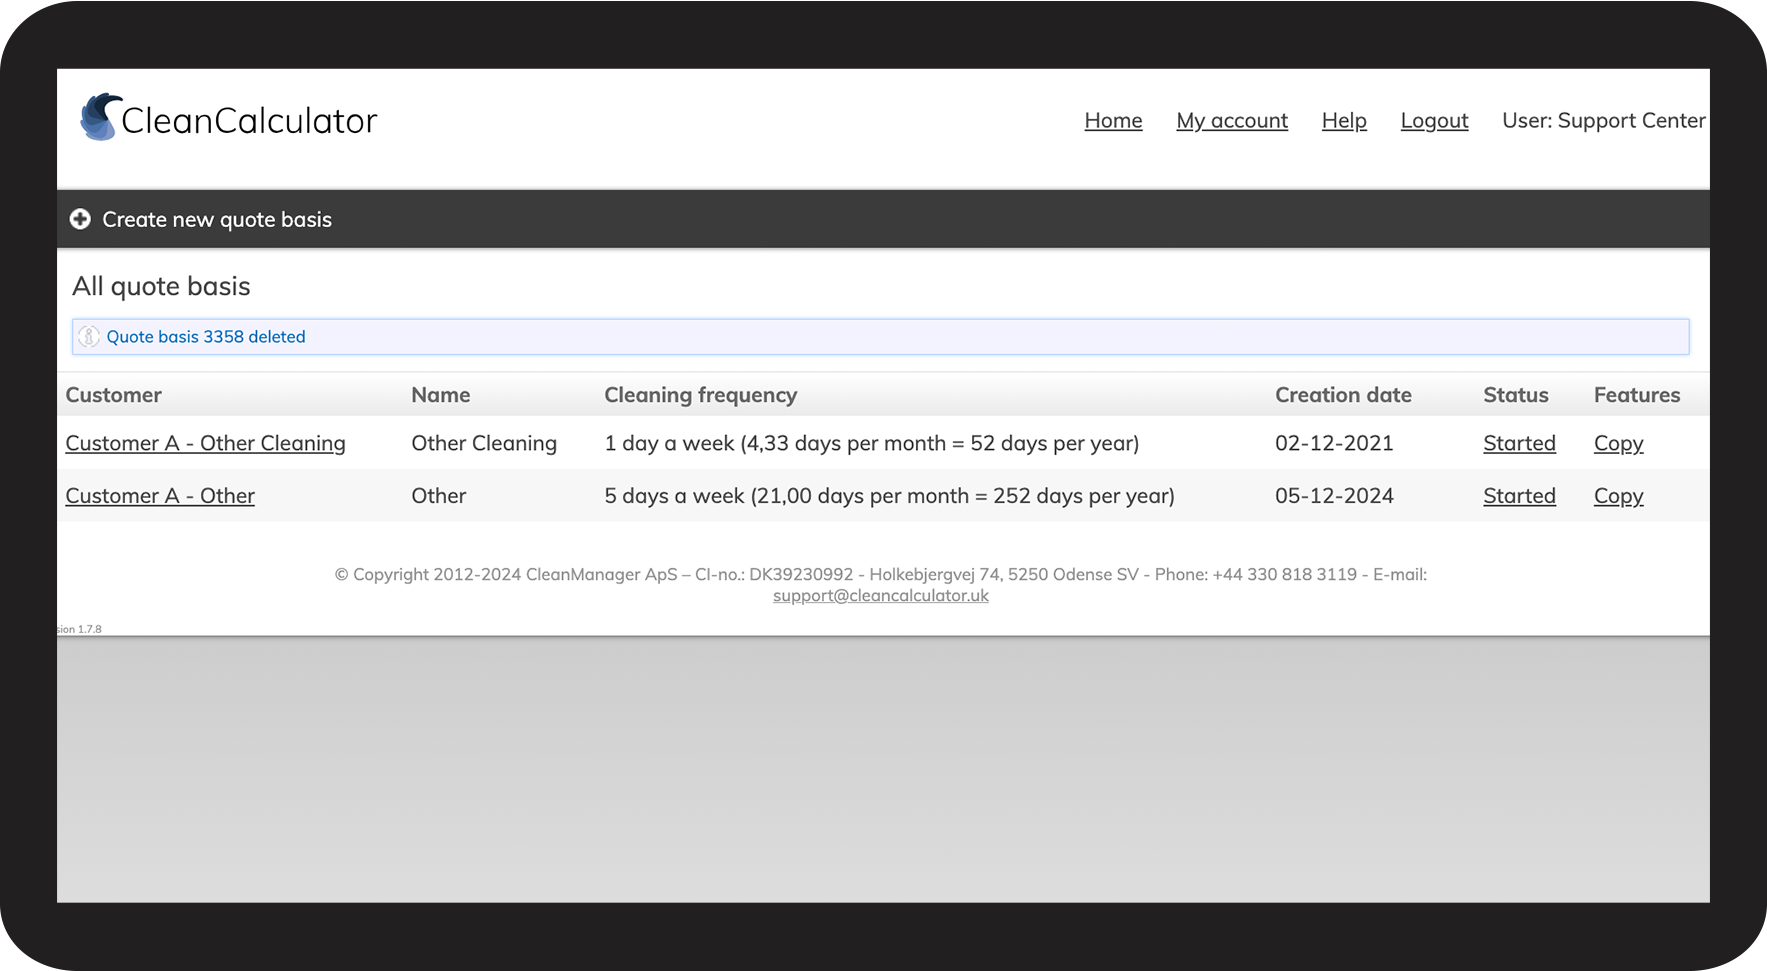Screen dimensions: 1767x971
Task: Click Started status for 05-12-2024 row
Action: point(1519,496)
